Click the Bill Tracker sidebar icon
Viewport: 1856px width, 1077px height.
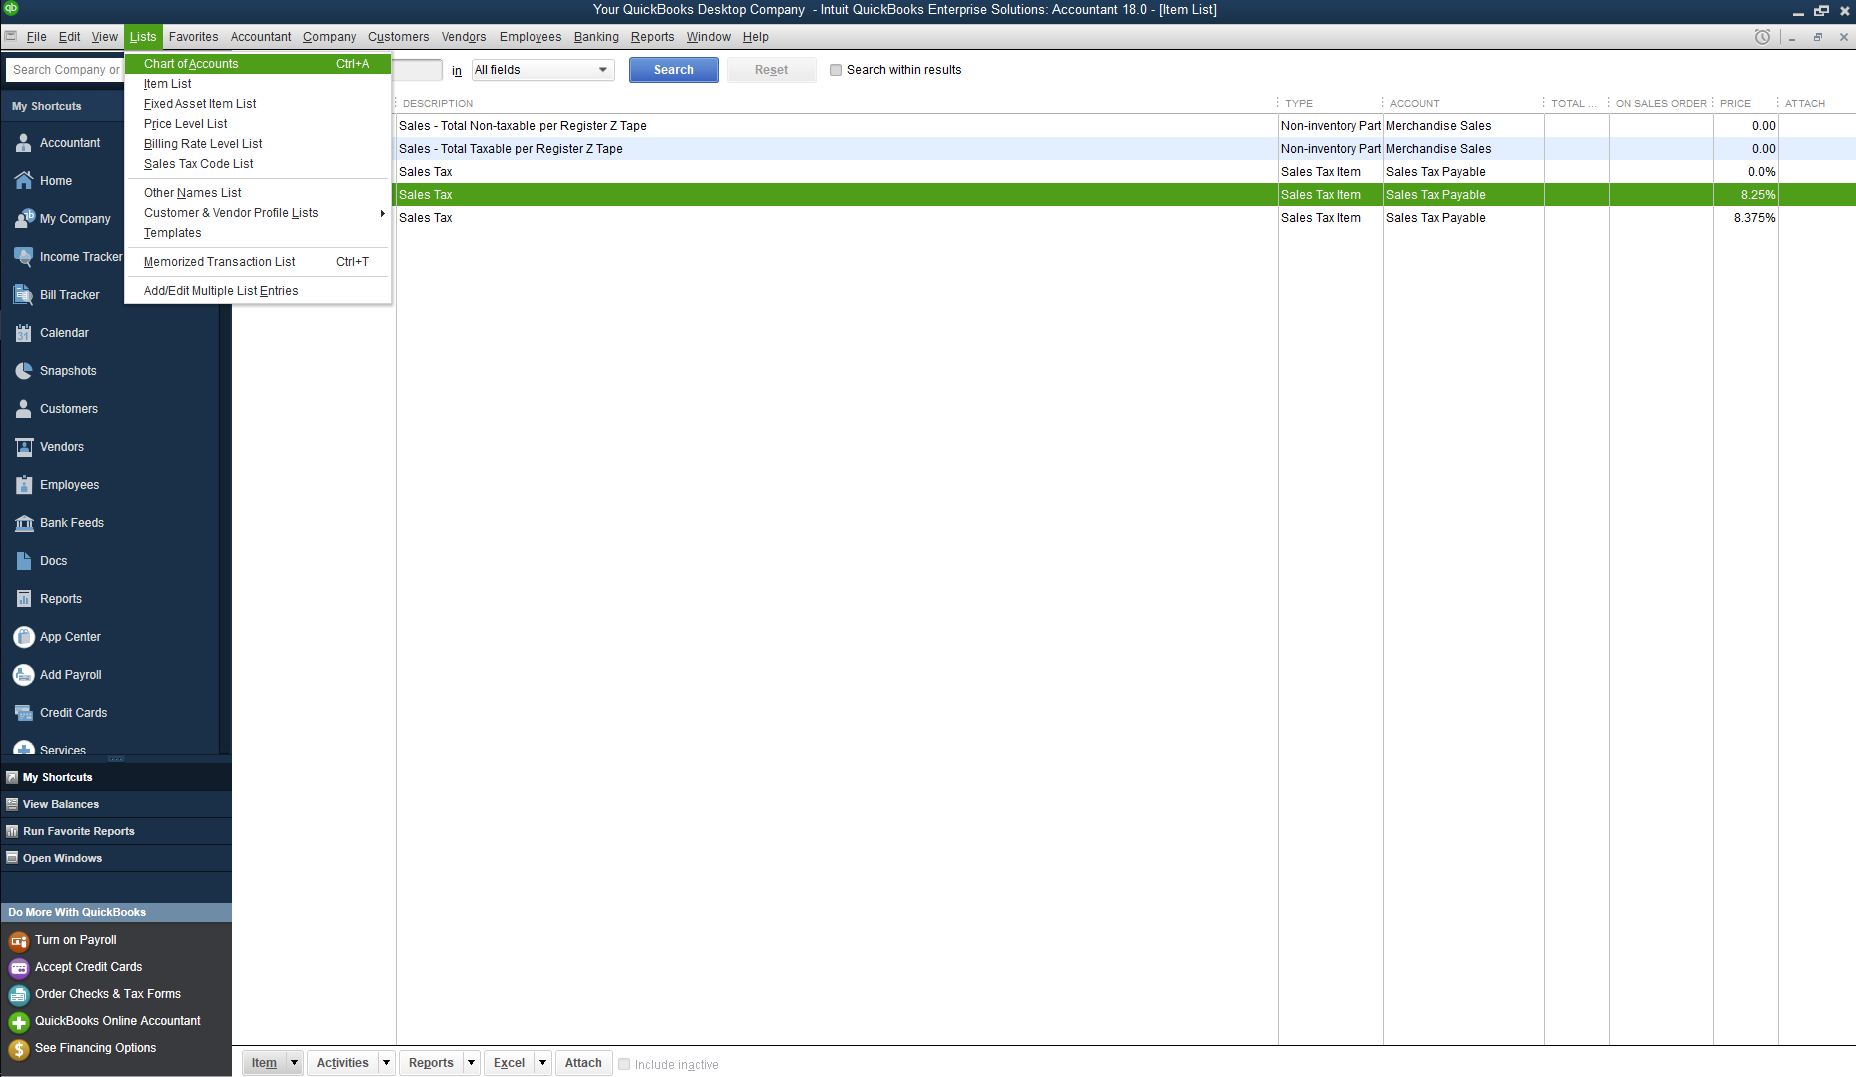[x=23, y=295]
